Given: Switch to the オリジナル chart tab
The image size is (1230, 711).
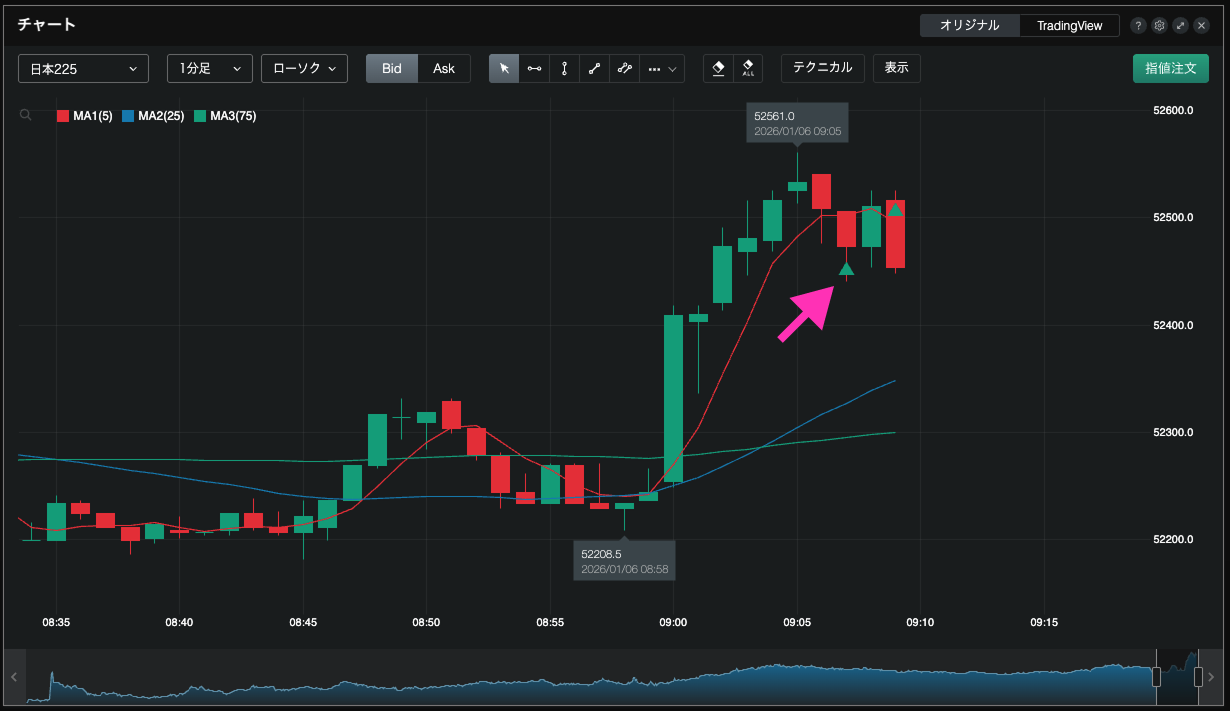Looking at the screenshot, I should coord(969,26).
